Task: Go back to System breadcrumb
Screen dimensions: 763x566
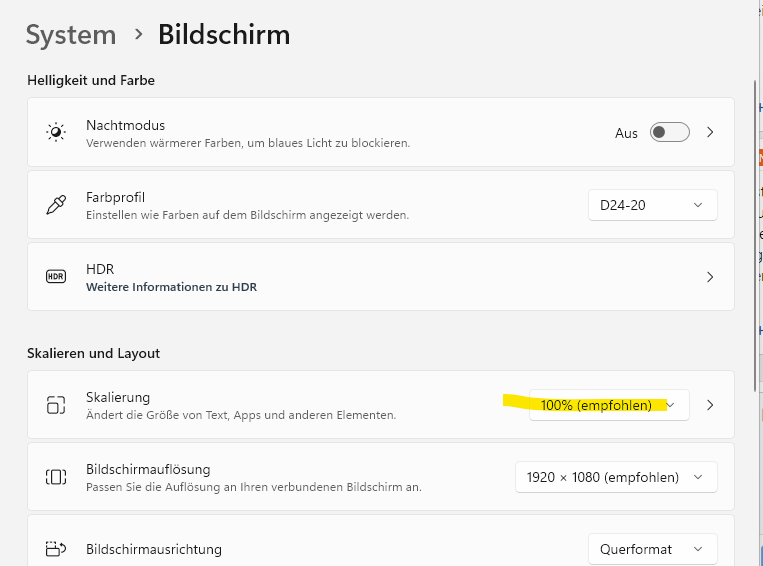Action: tap(71, 35)
